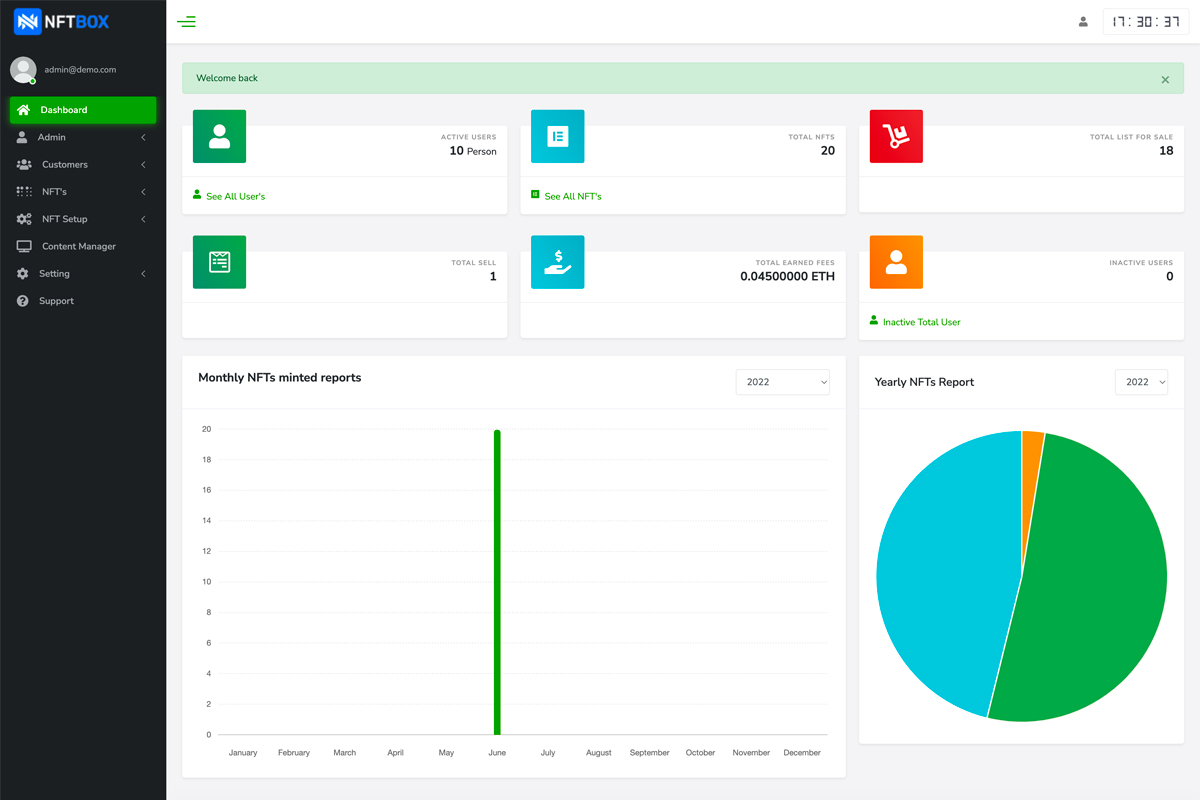Click the Total Earned Fees hand-dollar icon

(558, 262)
